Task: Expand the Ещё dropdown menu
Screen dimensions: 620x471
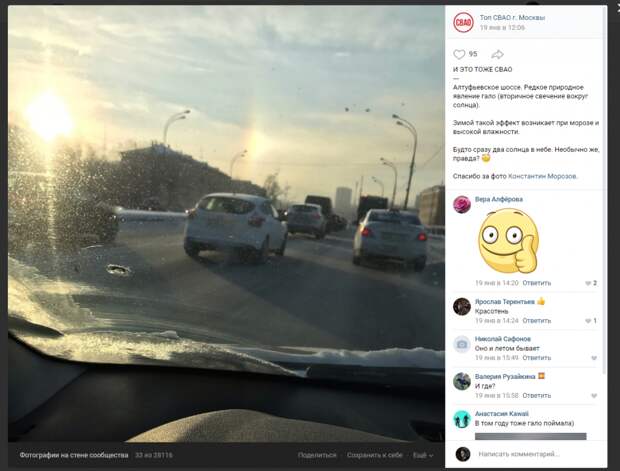Action: point(423,455)
